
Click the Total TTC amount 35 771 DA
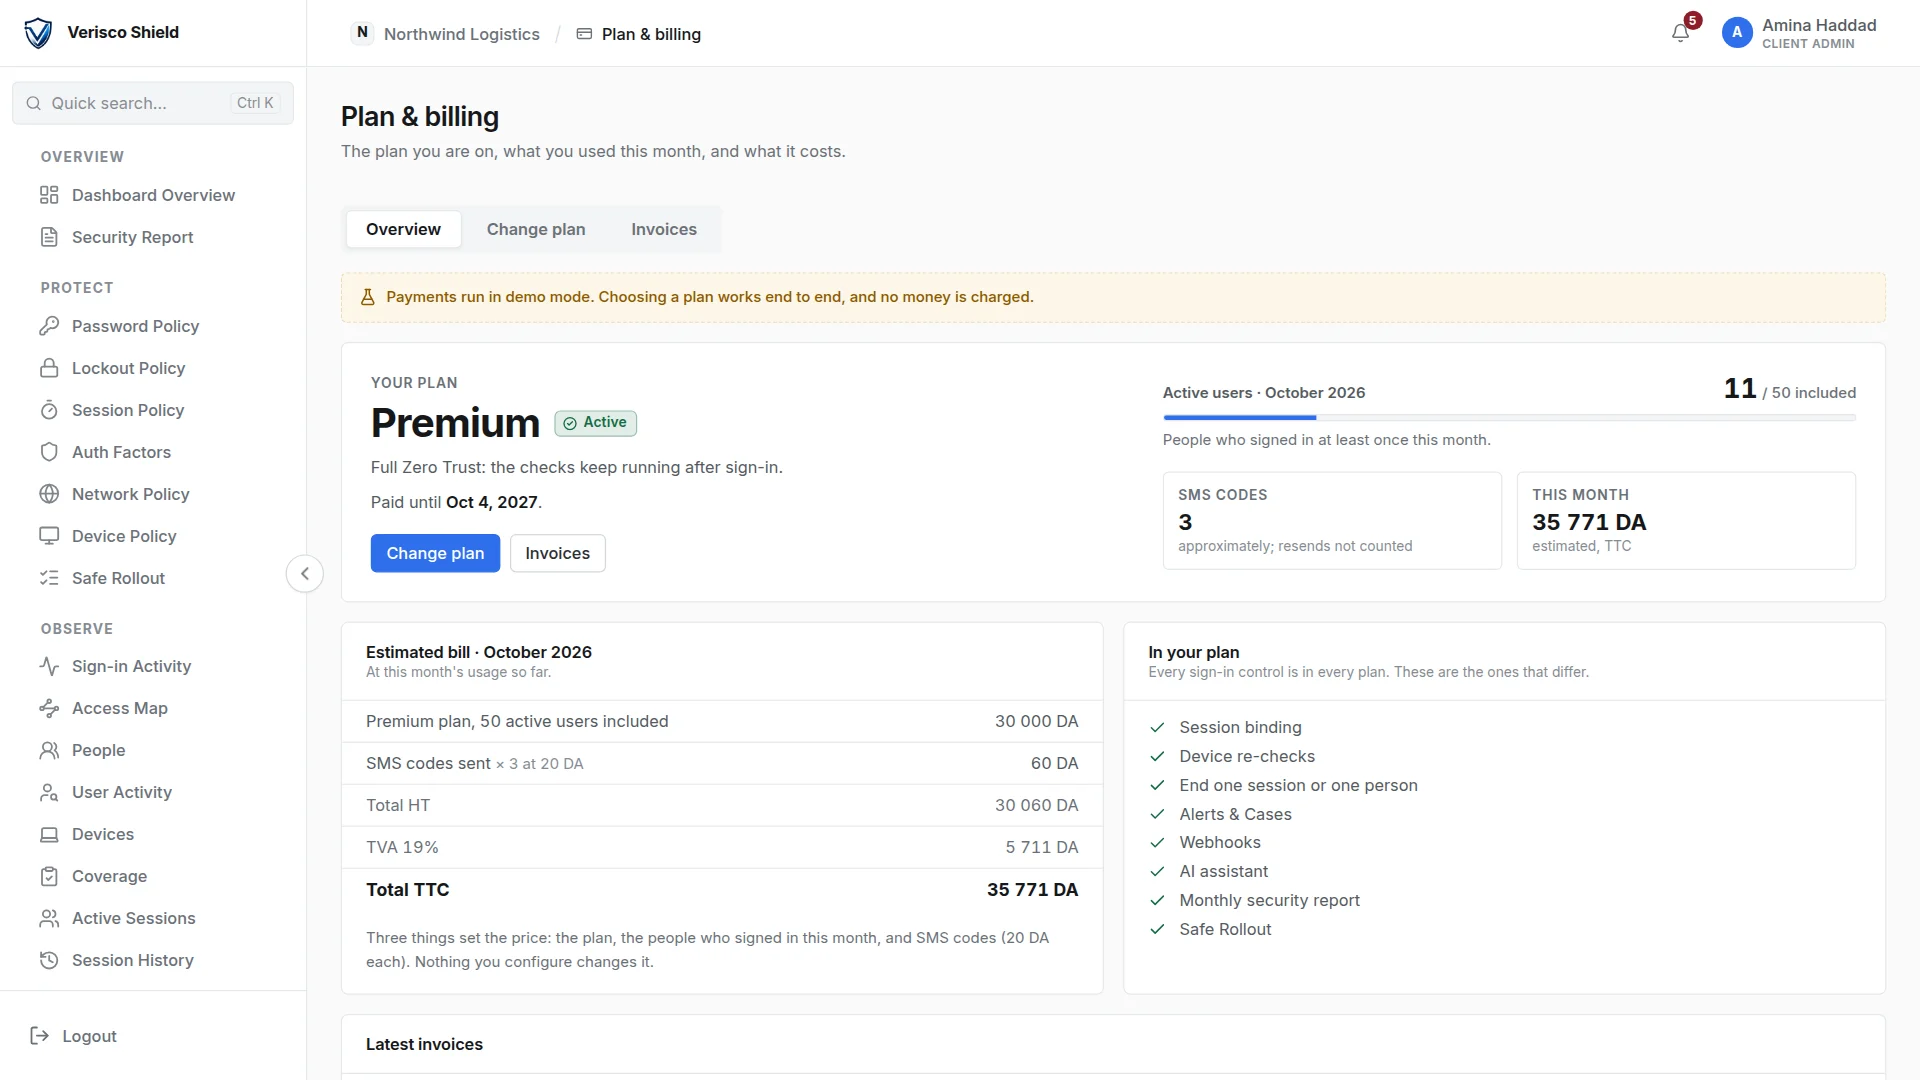click(1032, 889)
